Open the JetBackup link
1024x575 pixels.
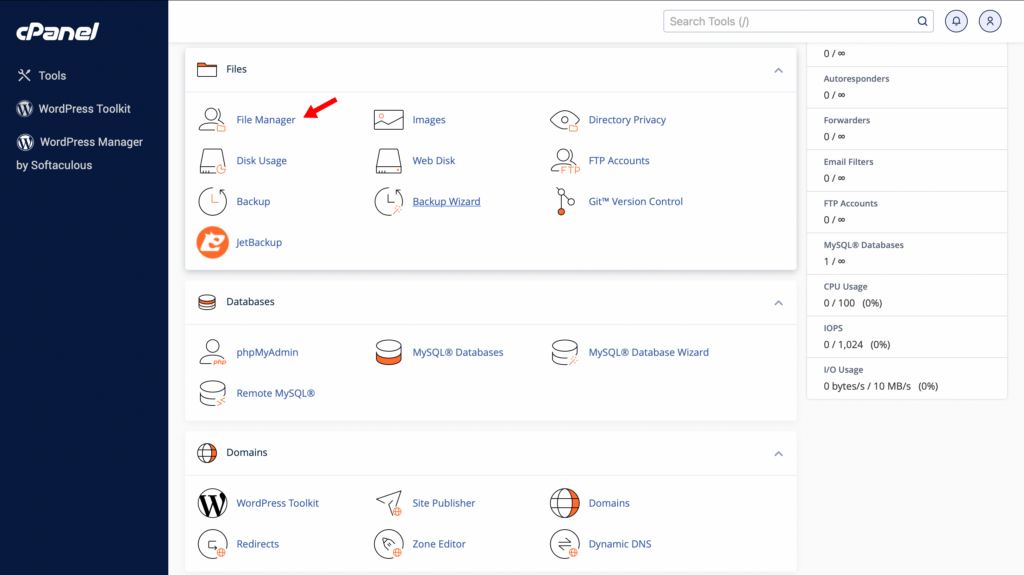click(259, 242)
